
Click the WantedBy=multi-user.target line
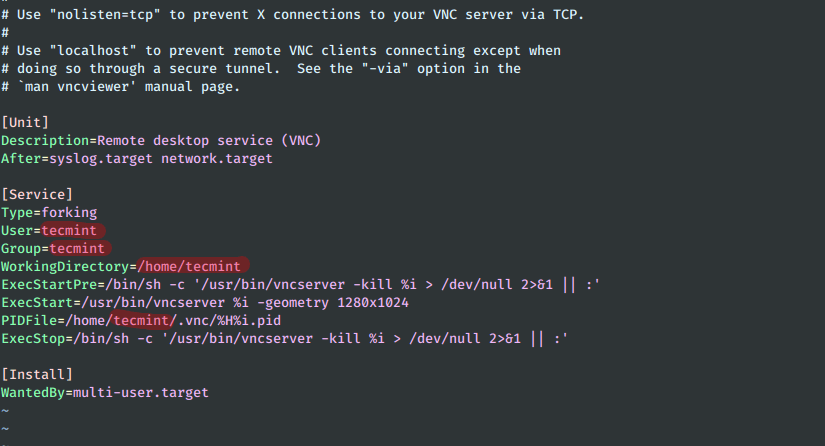click(x=105, y=392)
